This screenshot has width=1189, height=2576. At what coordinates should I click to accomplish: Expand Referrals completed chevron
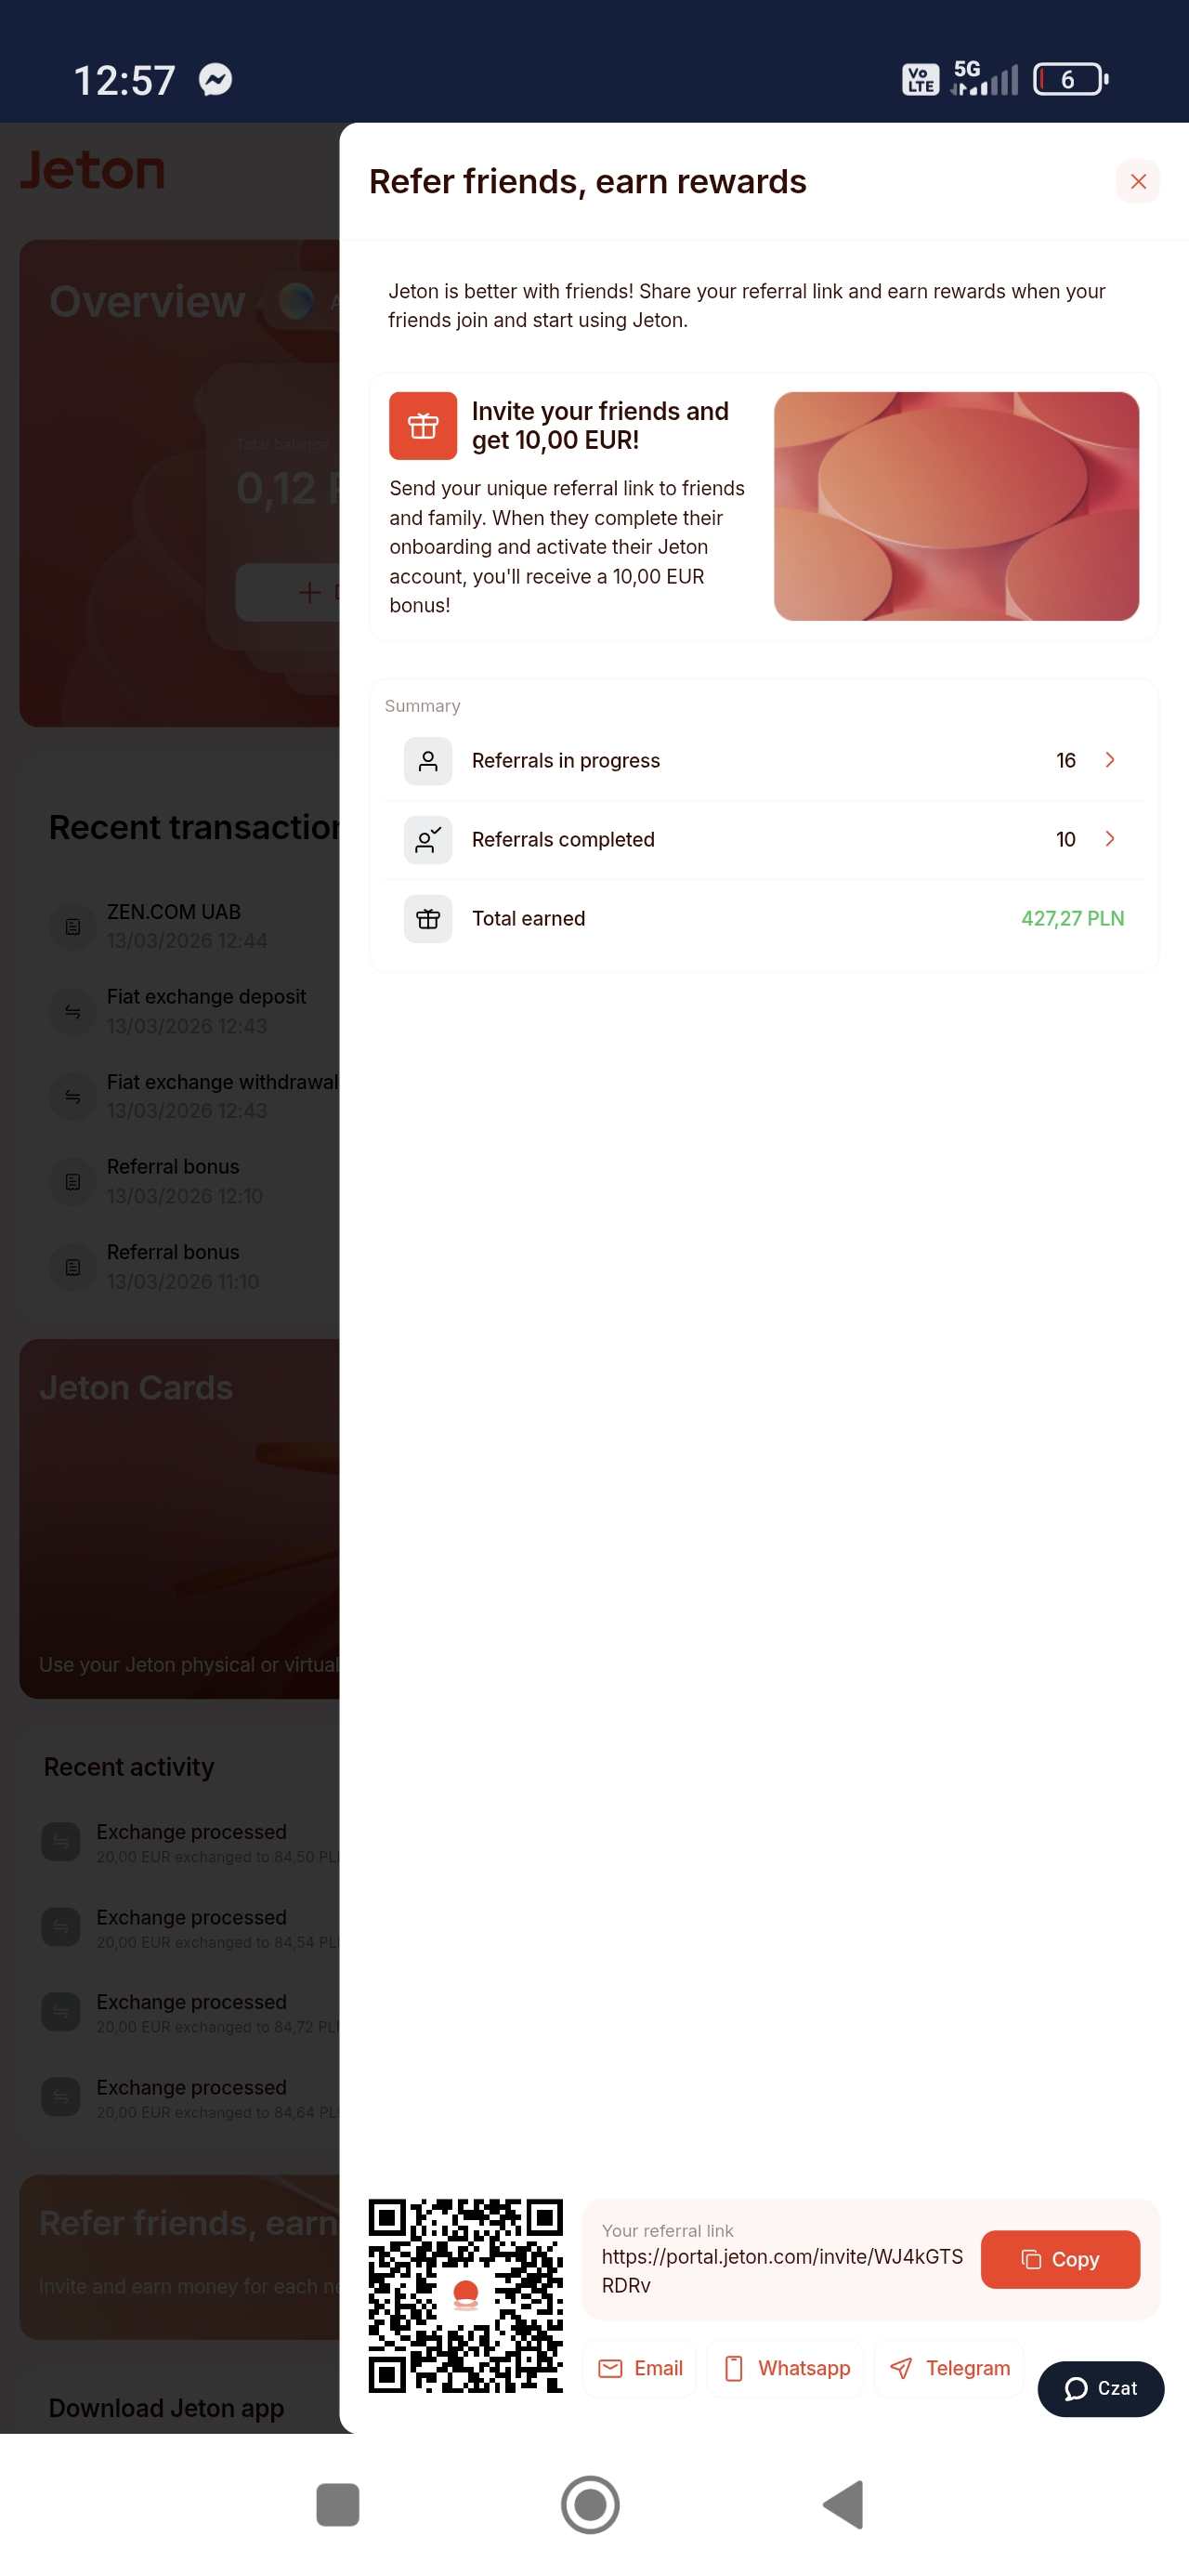[x=1109, y=839]
